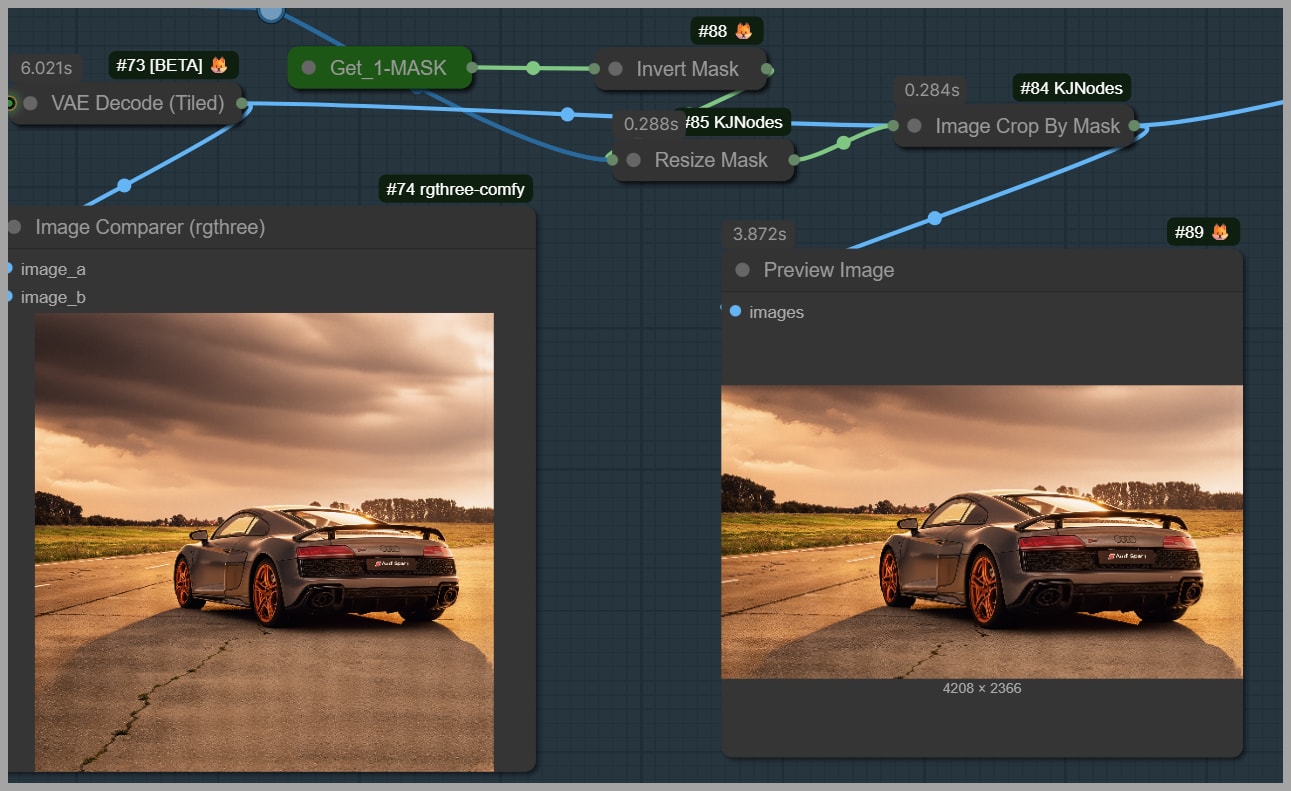Toggle the image_a input port
Screen dimensions: 1291x791
(10, 269)
